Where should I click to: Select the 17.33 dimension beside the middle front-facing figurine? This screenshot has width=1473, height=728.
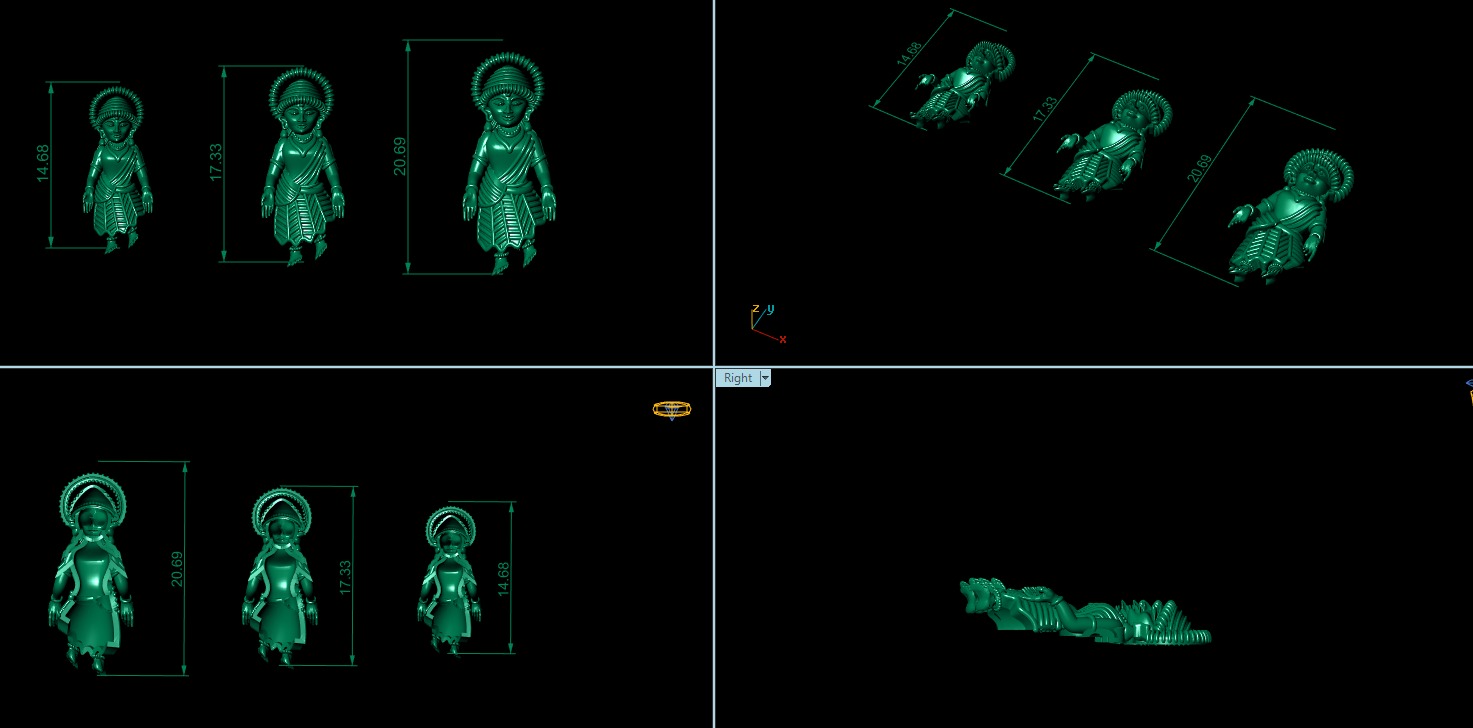(x=217, y=162)
